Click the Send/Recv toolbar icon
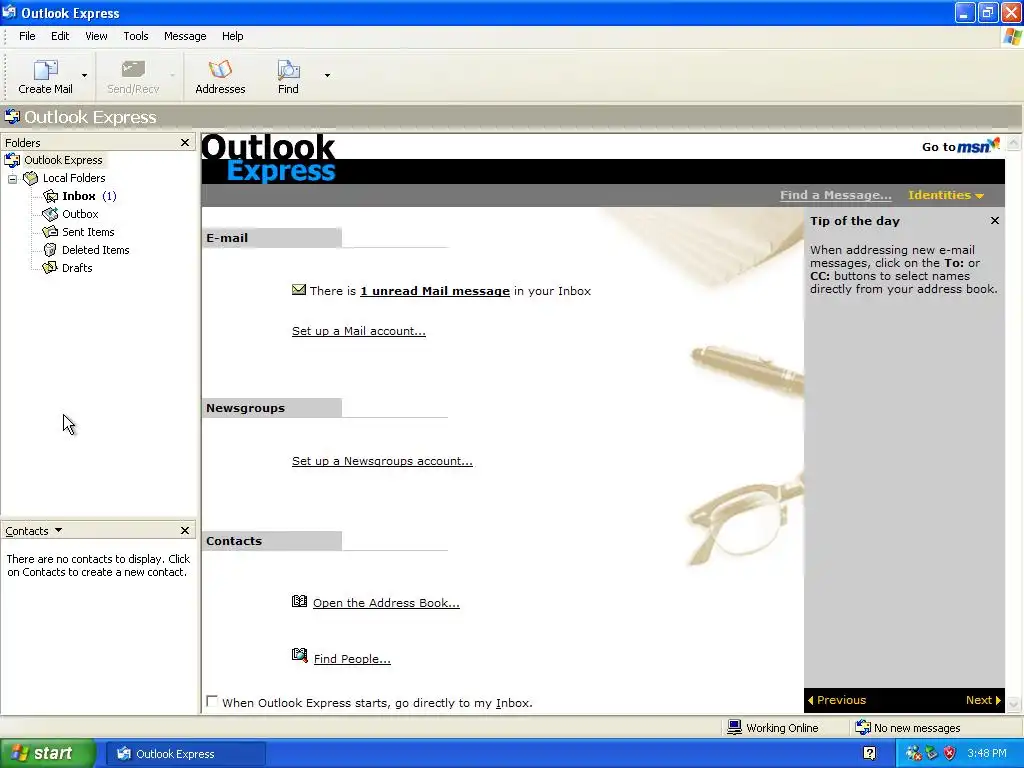 pyautogui.click(x=133, y=70)
